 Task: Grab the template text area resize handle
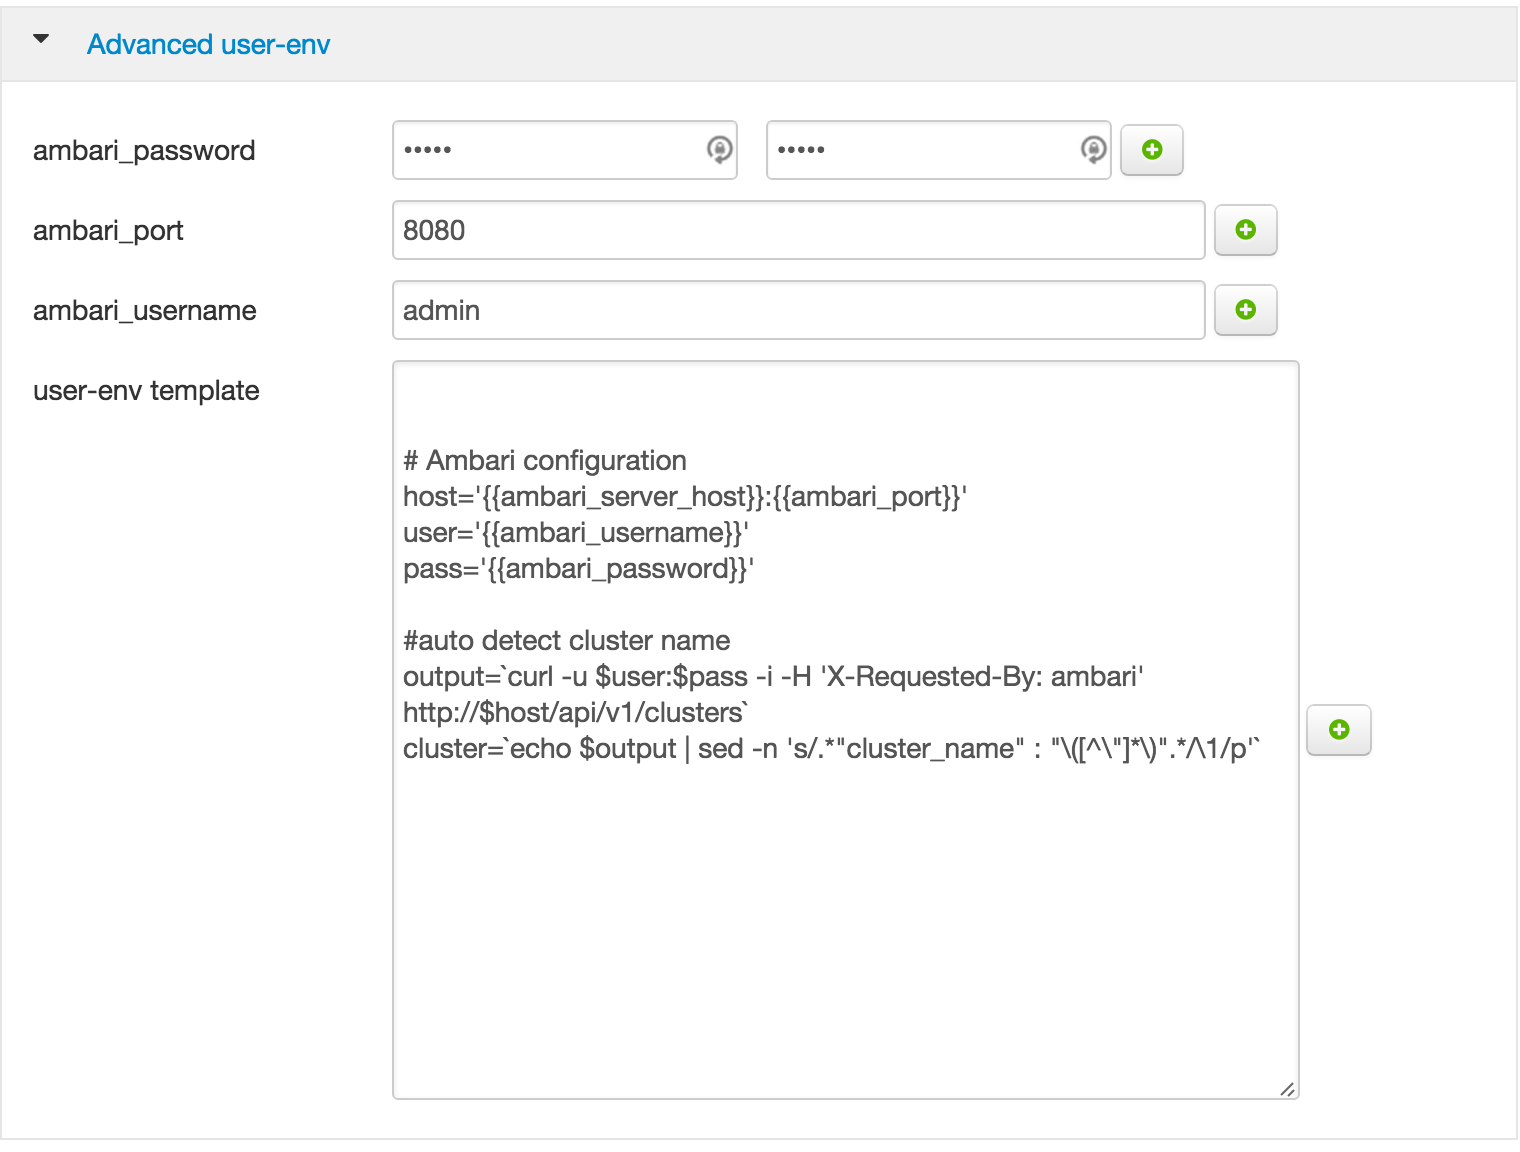click(1288, 1089)
